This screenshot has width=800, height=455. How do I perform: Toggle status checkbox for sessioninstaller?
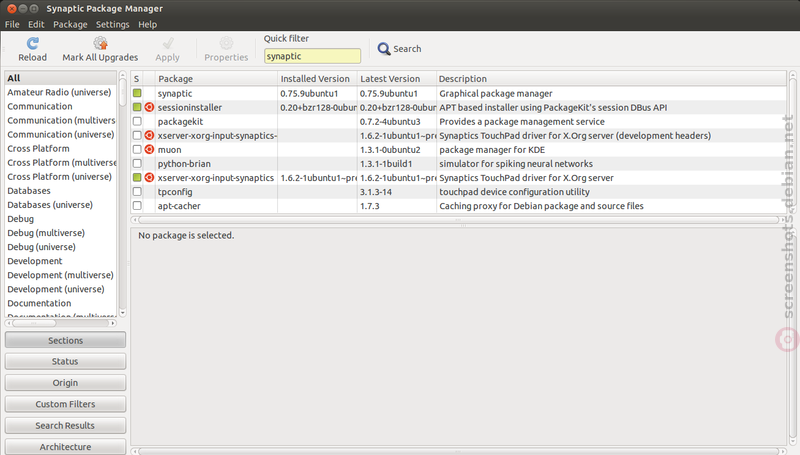tap(137, 108)
